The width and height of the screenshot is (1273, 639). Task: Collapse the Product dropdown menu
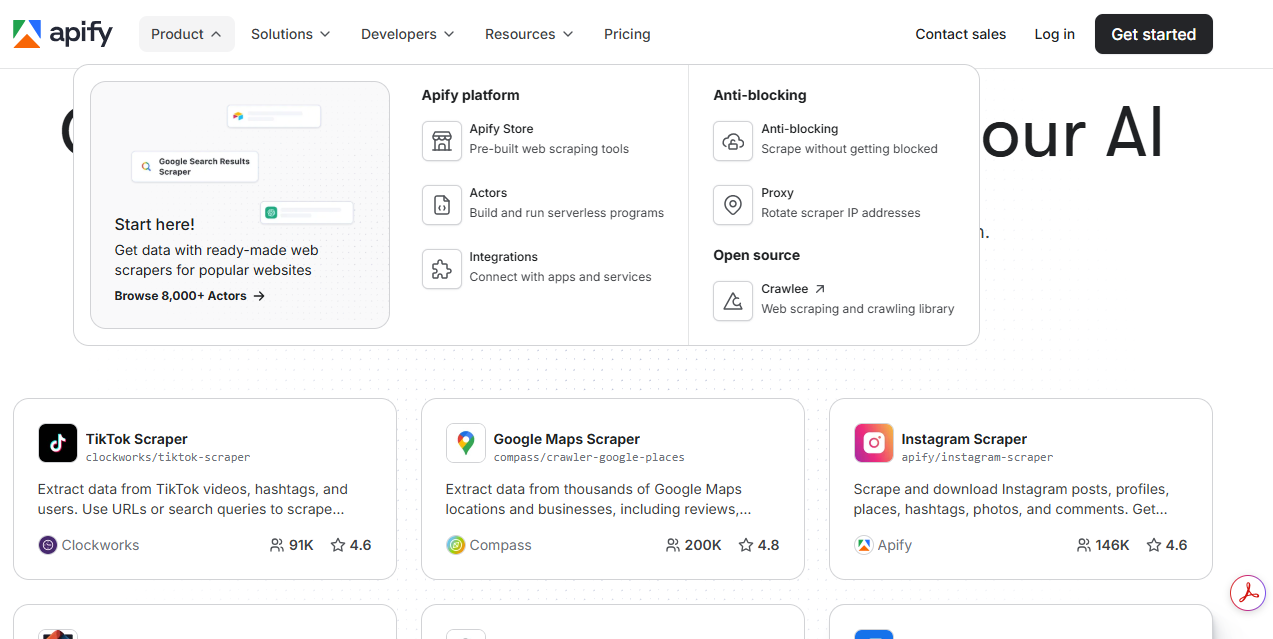click(x=186, y=34)
